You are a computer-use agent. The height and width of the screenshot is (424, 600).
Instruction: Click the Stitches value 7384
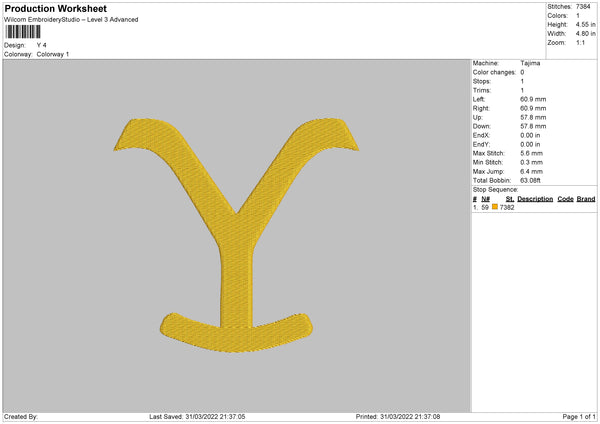coord(583,7)
